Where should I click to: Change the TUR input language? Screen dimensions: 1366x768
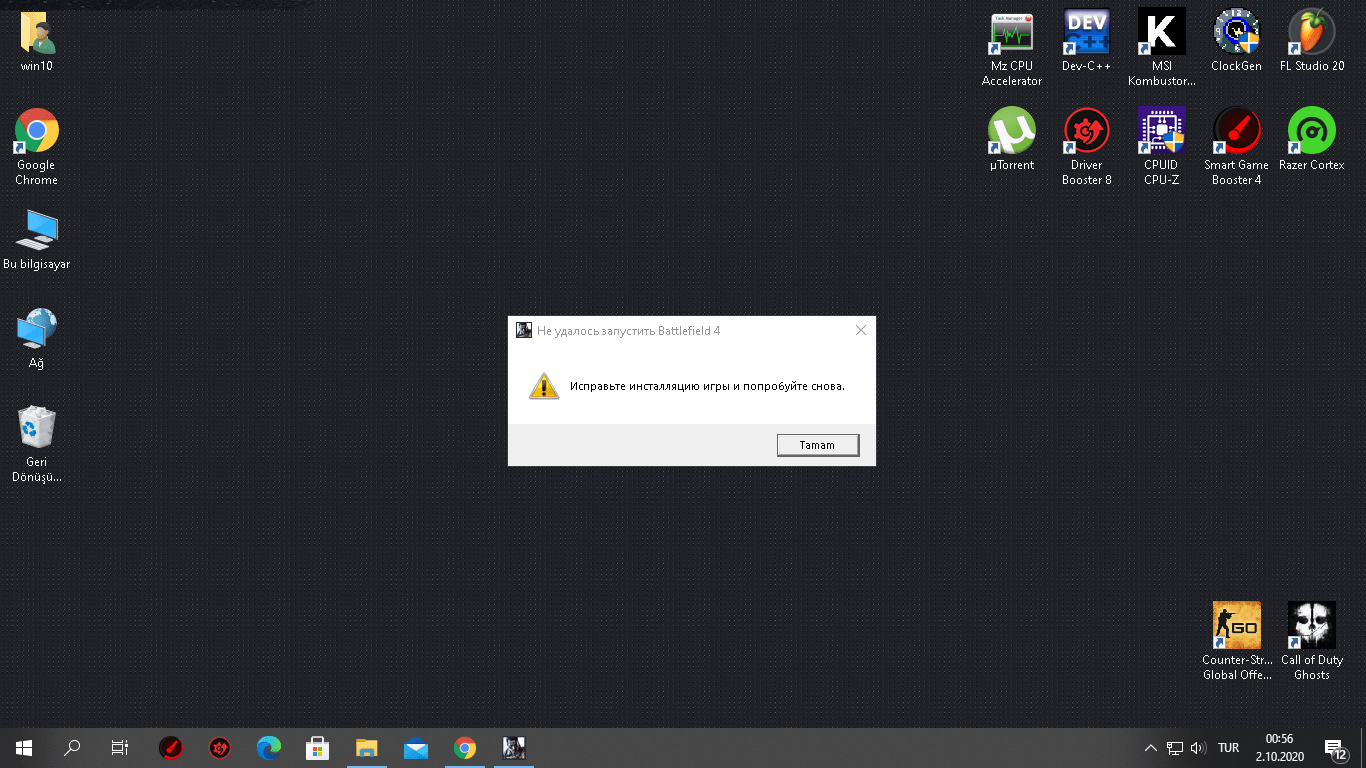point(1229,748)
